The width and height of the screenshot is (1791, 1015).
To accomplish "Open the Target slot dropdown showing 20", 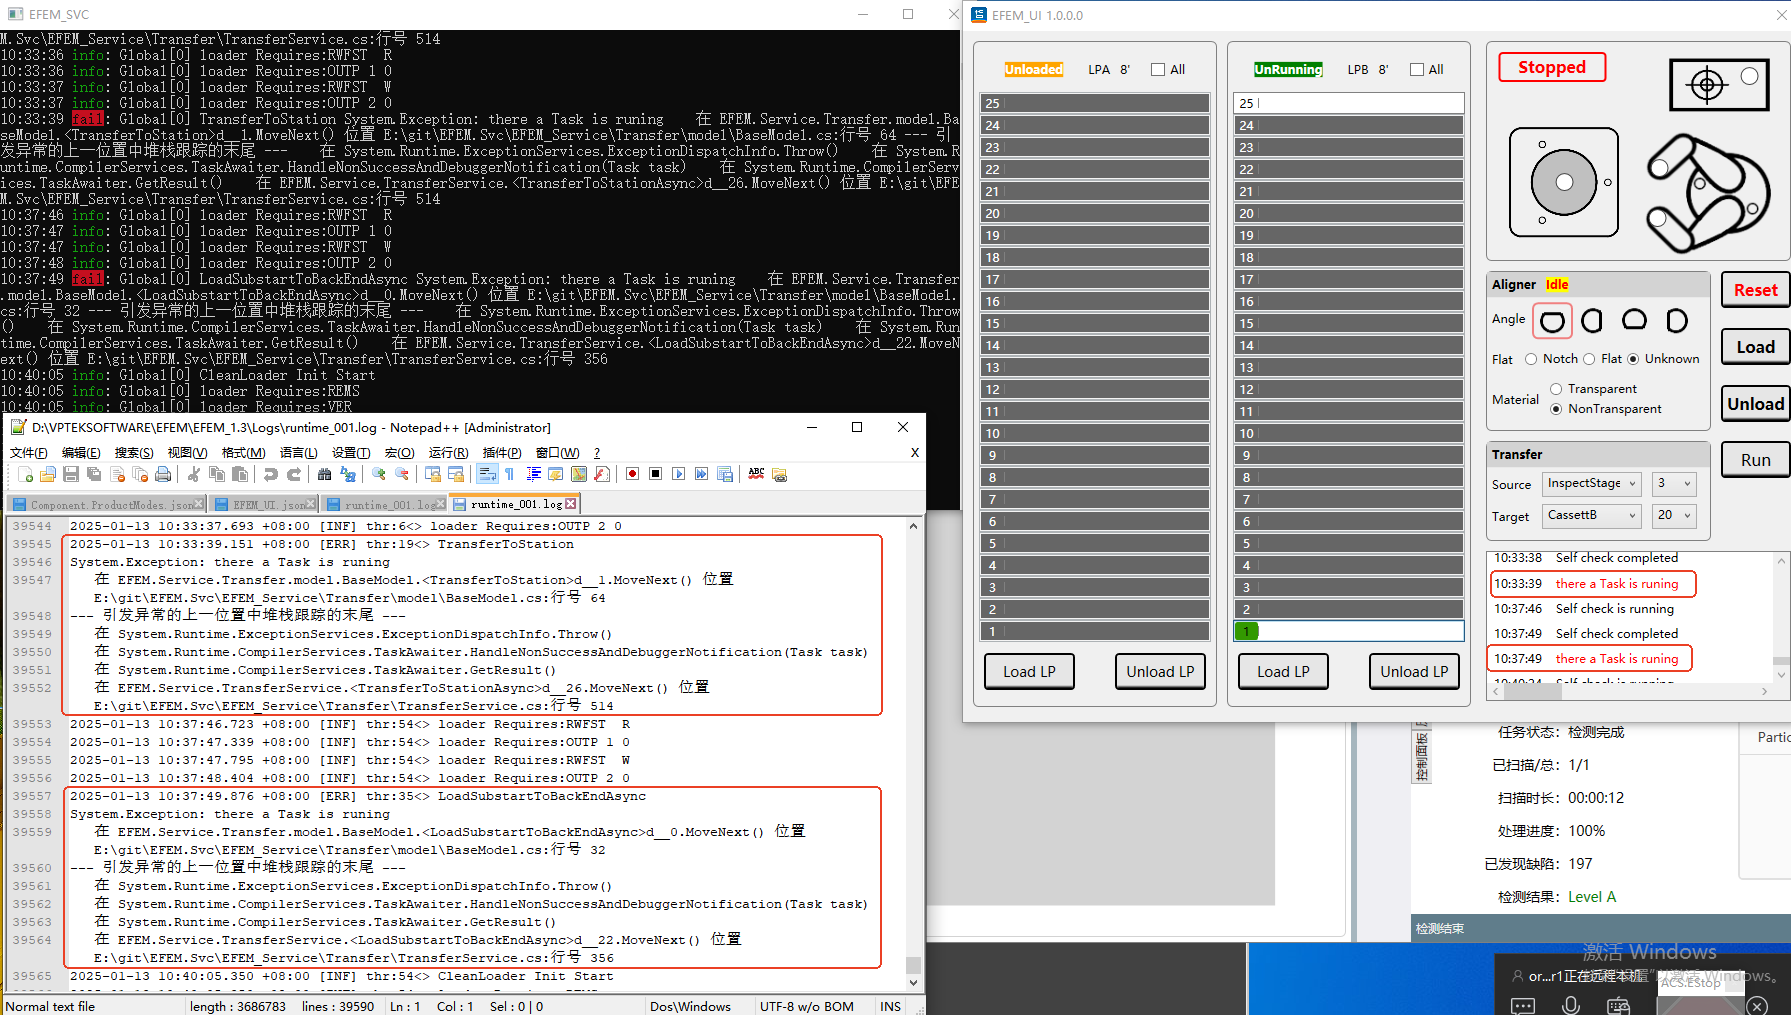I will tap(1674, 516).
